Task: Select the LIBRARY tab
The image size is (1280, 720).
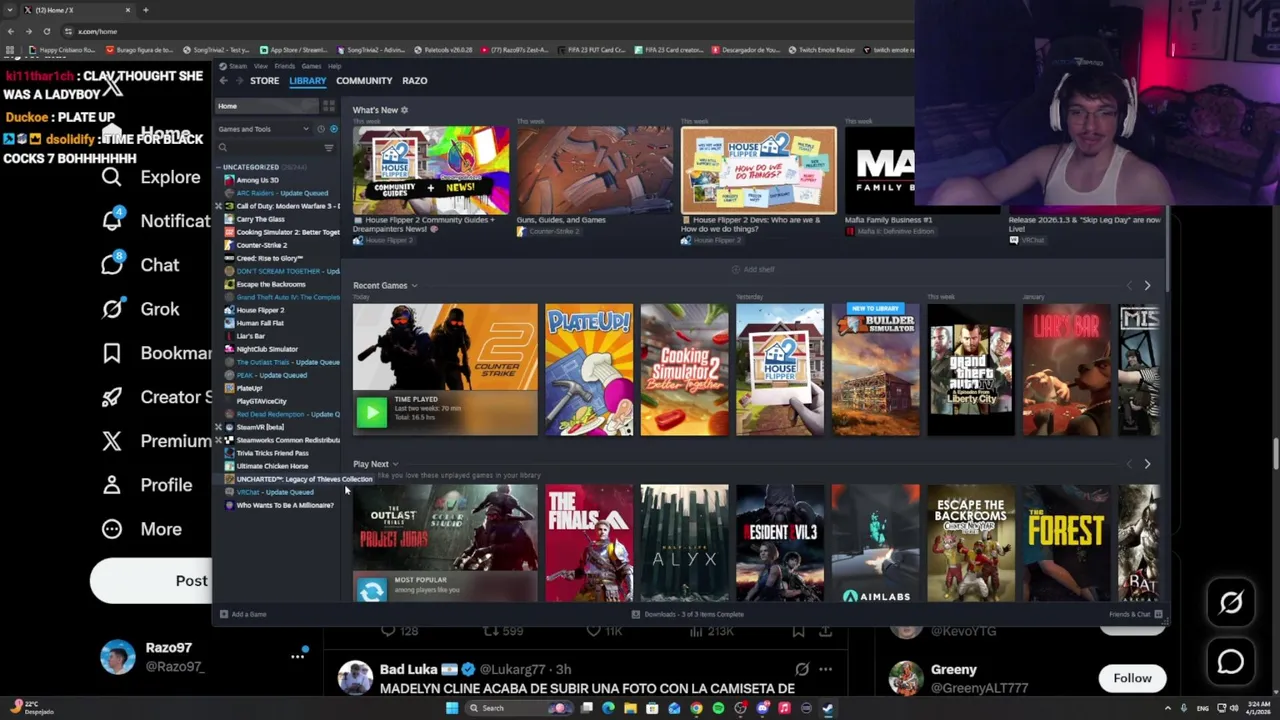Action: (x=307, y=81)
